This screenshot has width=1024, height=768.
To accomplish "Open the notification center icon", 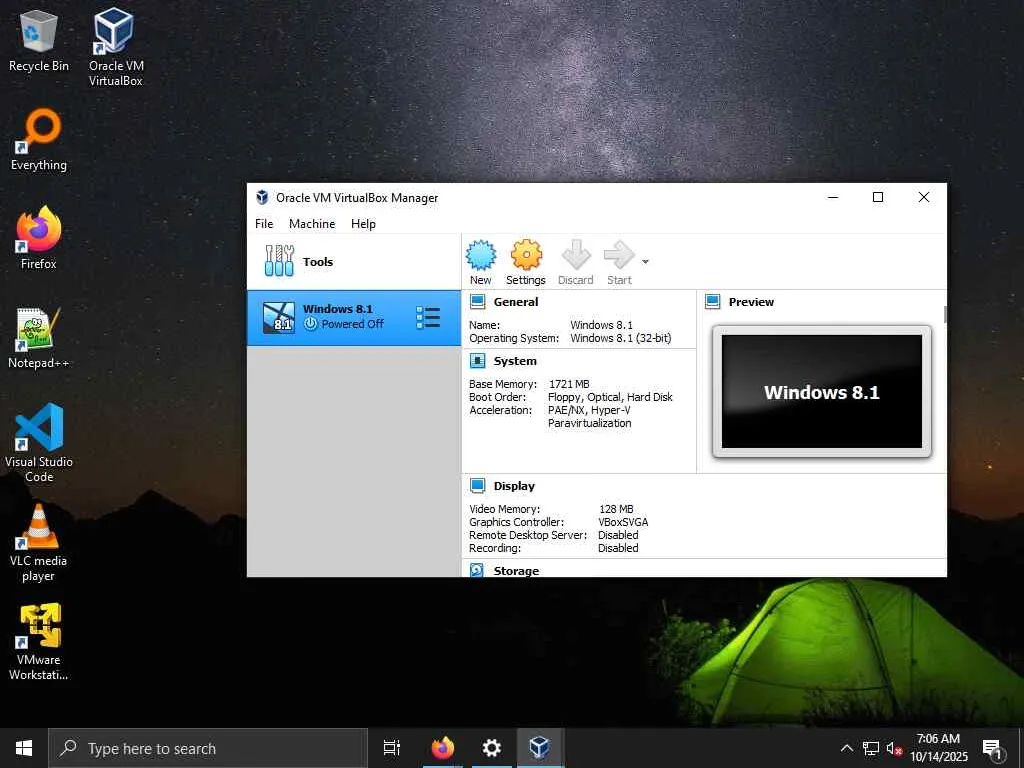I will [x=993, y=748].
